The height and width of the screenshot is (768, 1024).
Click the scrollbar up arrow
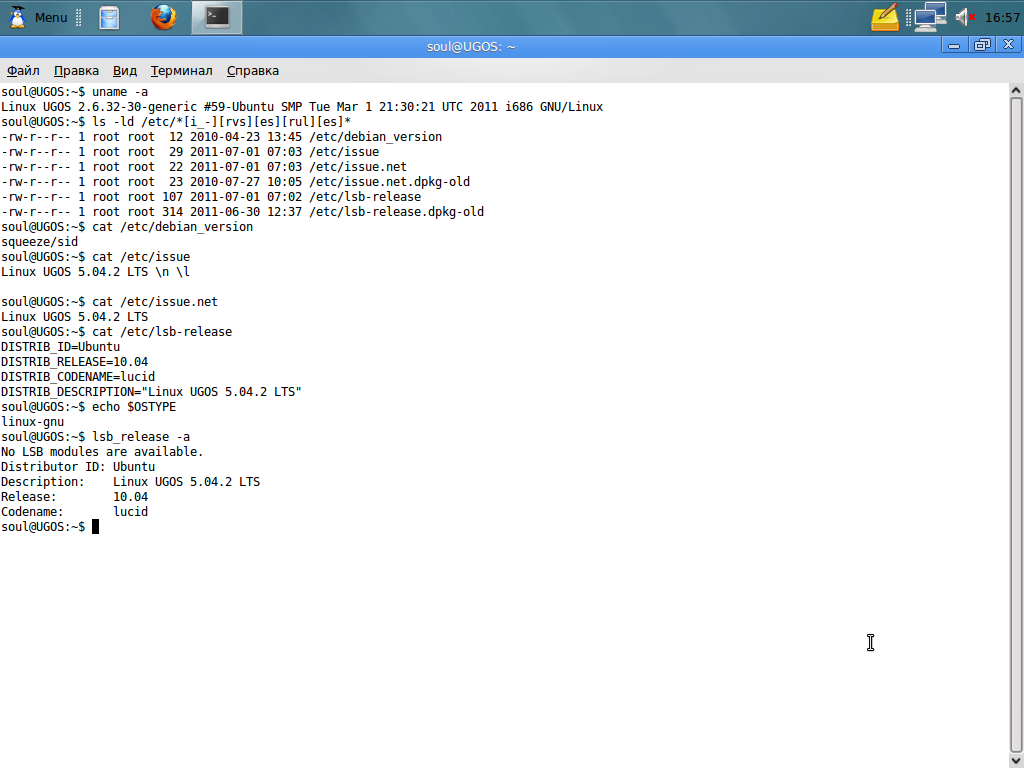click(1016, 89)
